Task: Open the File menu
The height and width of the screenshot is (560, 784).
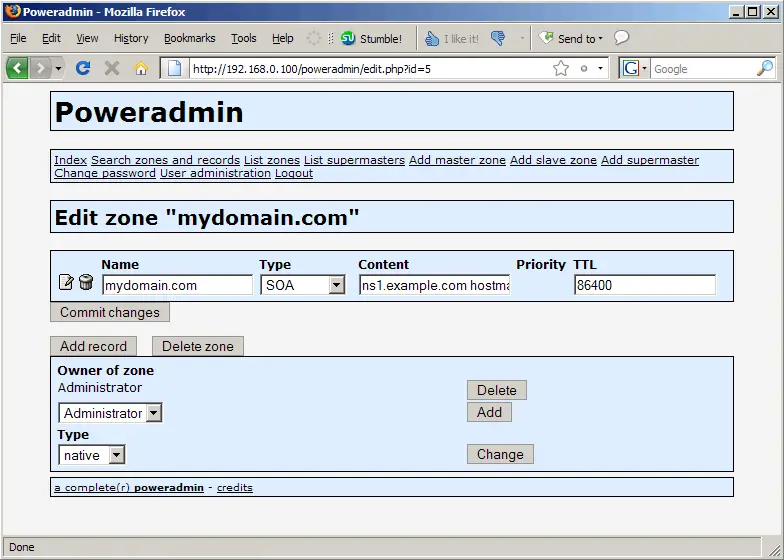Action: (18, 38)
